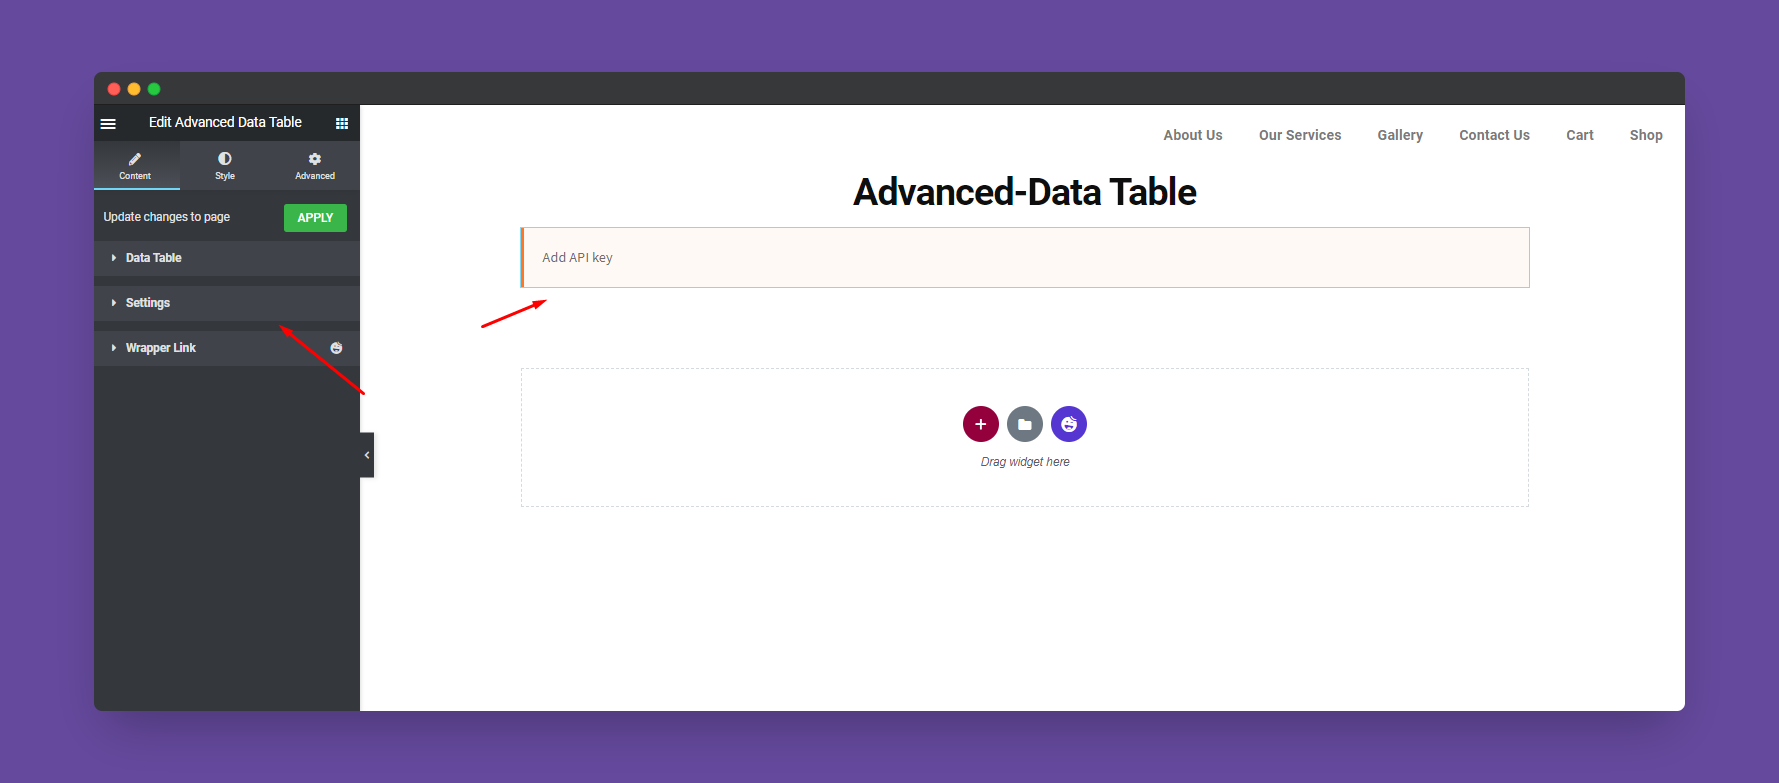Screen dimensions: 1779x783
Task: Collapse the editor panel with the side arrow
Action: click(x=366, y=454)
